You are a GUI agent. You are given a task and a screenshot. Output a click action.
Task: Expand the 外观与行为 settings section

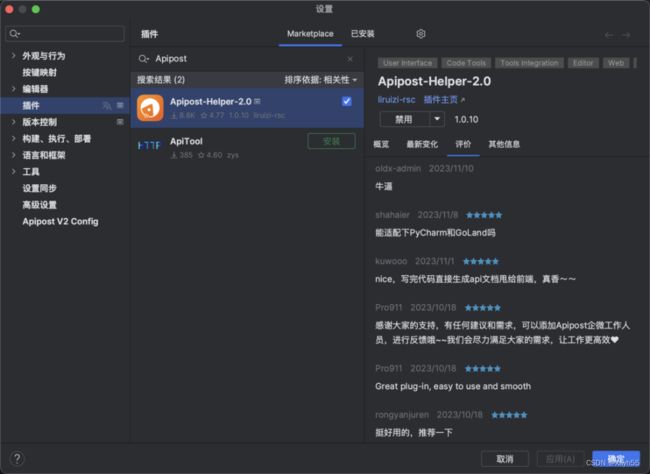(x=13, y=56)
